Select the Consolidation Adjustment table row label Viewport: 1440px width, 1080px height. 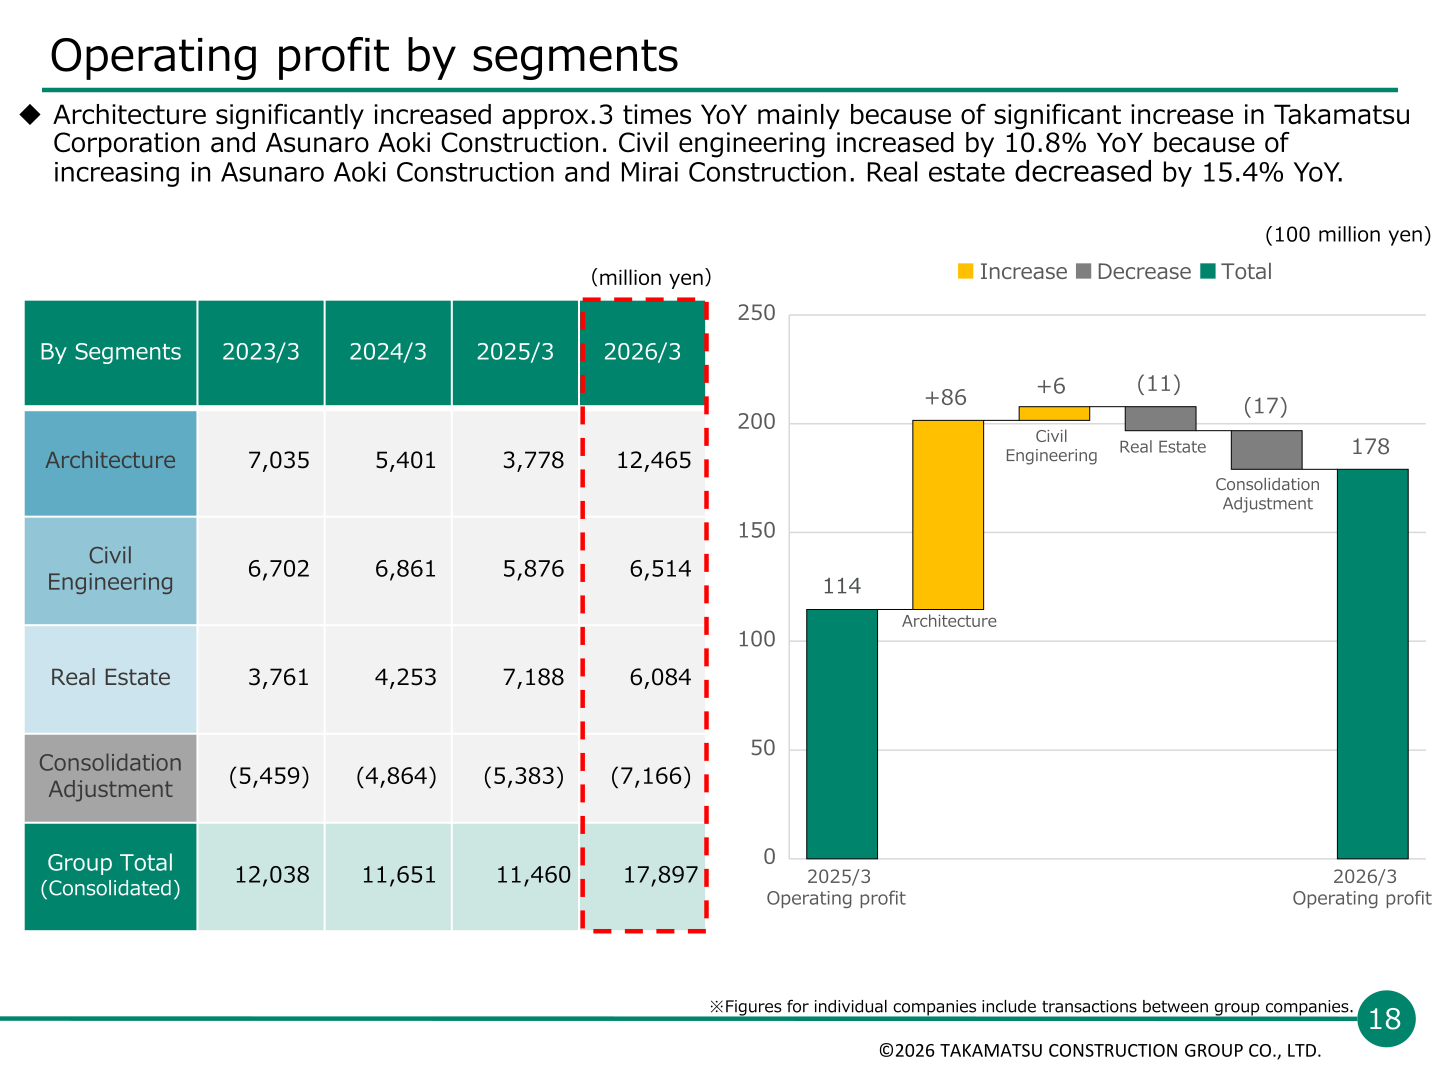point(110,777)
